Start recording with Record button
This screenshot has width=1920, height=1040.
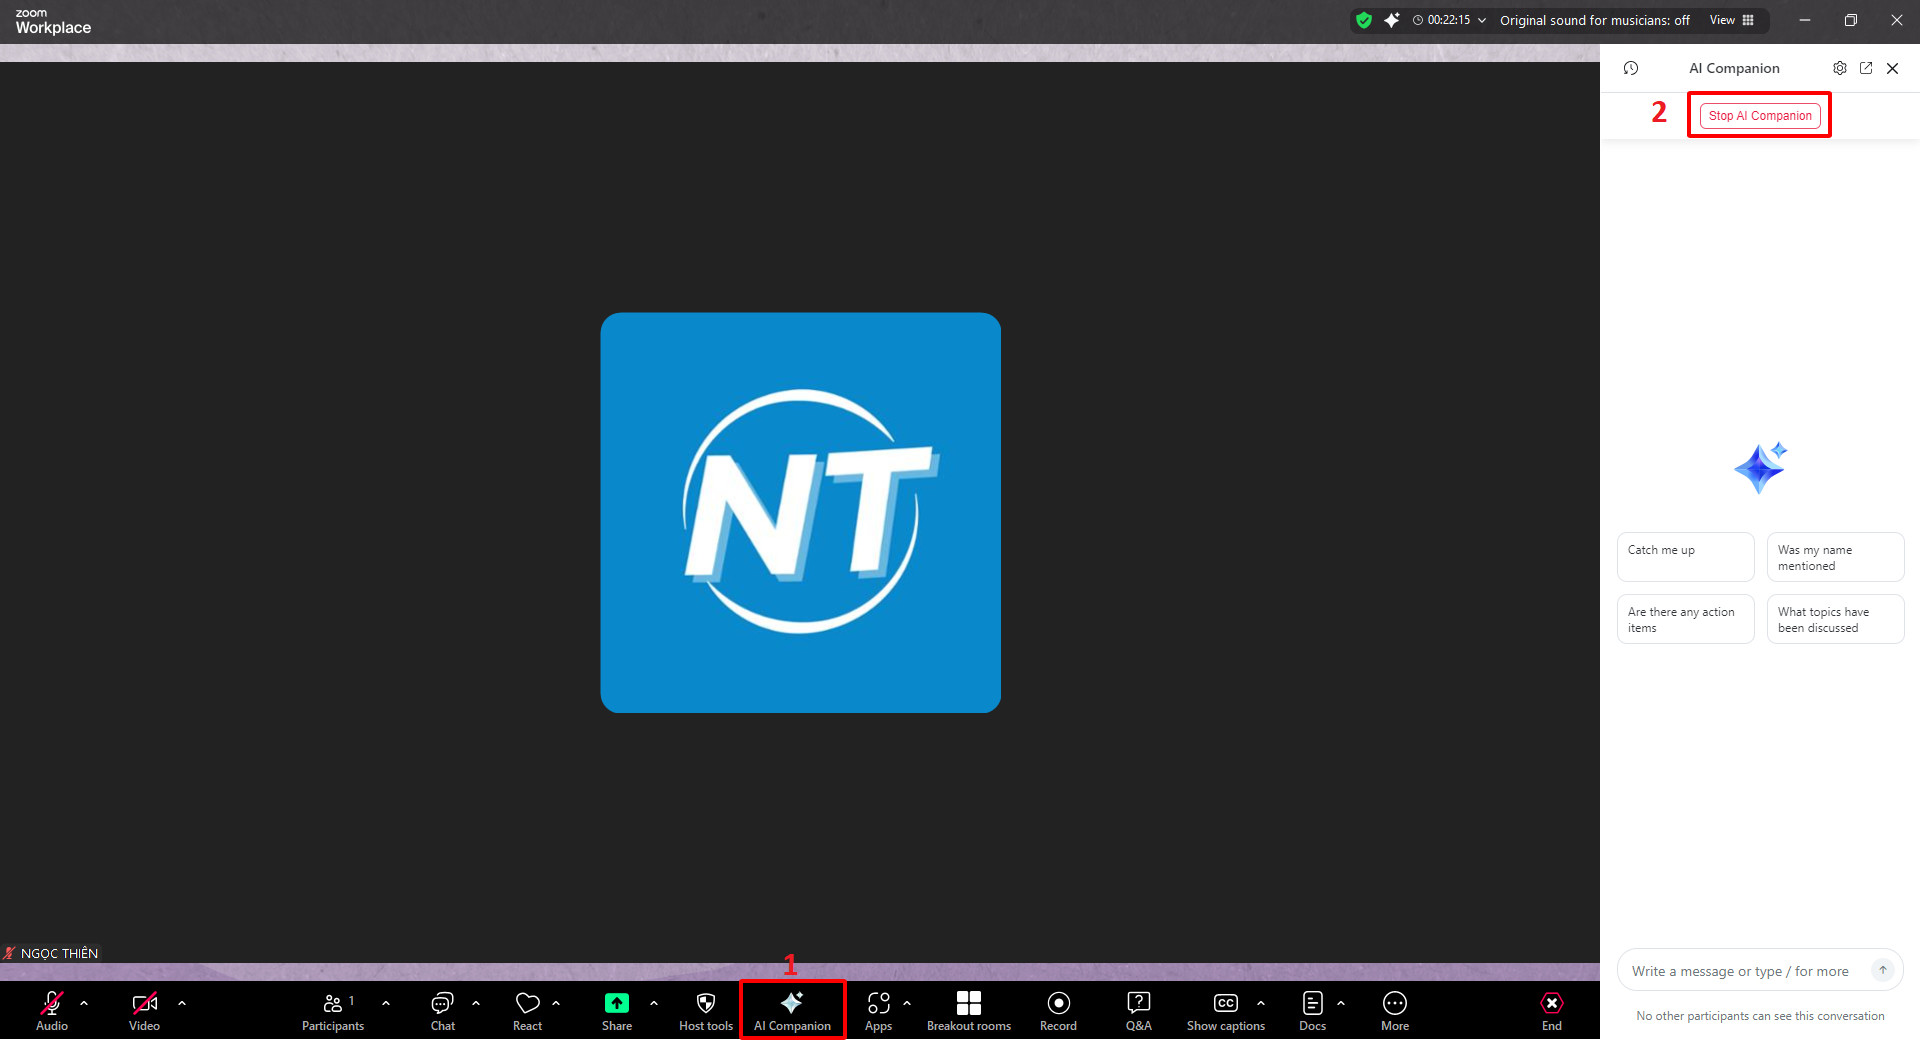(1058, 1010)
